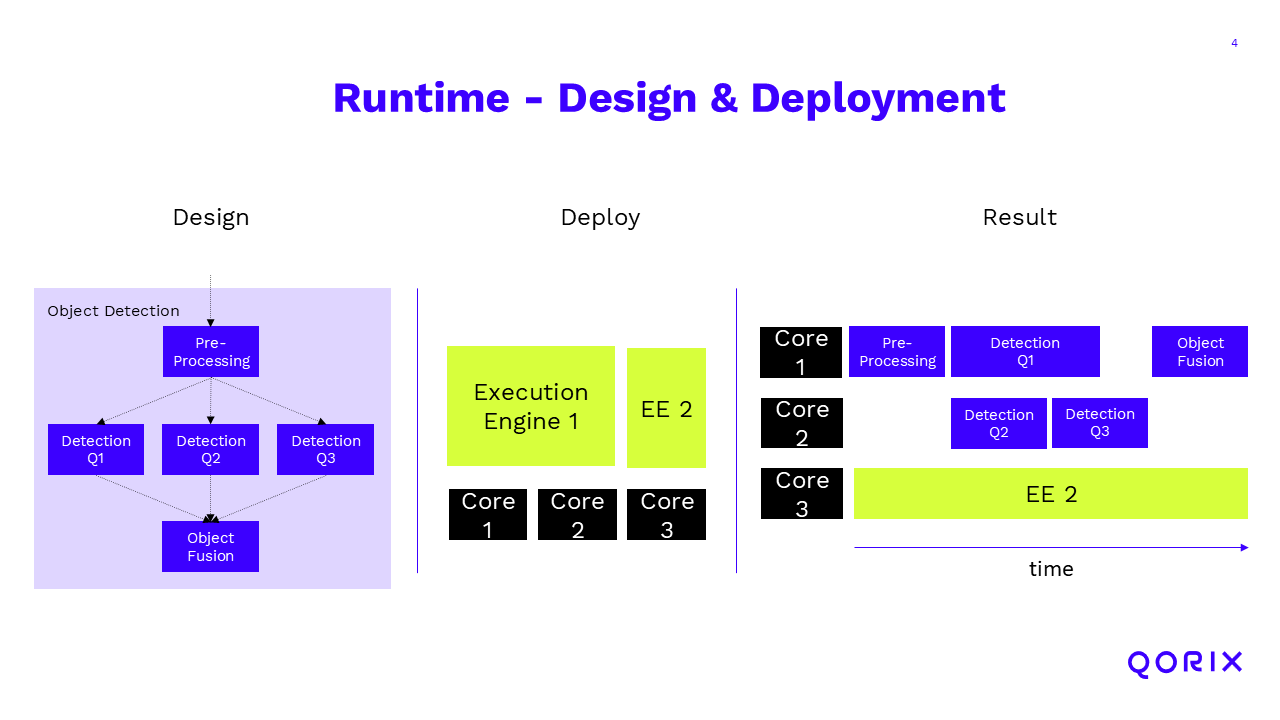This screenshot has width=1280, height=720.
Task: Click the EE 2 box under Deploy
Action: tap(666, 408)
